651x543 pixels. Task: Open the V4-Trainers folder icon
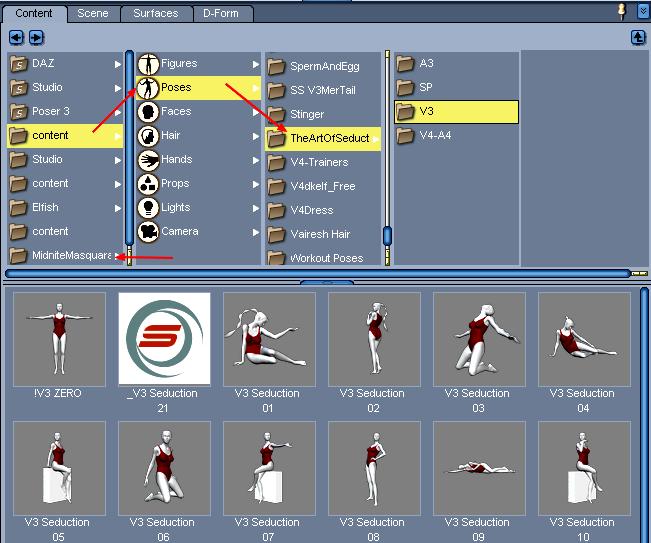tap(276, 163)
